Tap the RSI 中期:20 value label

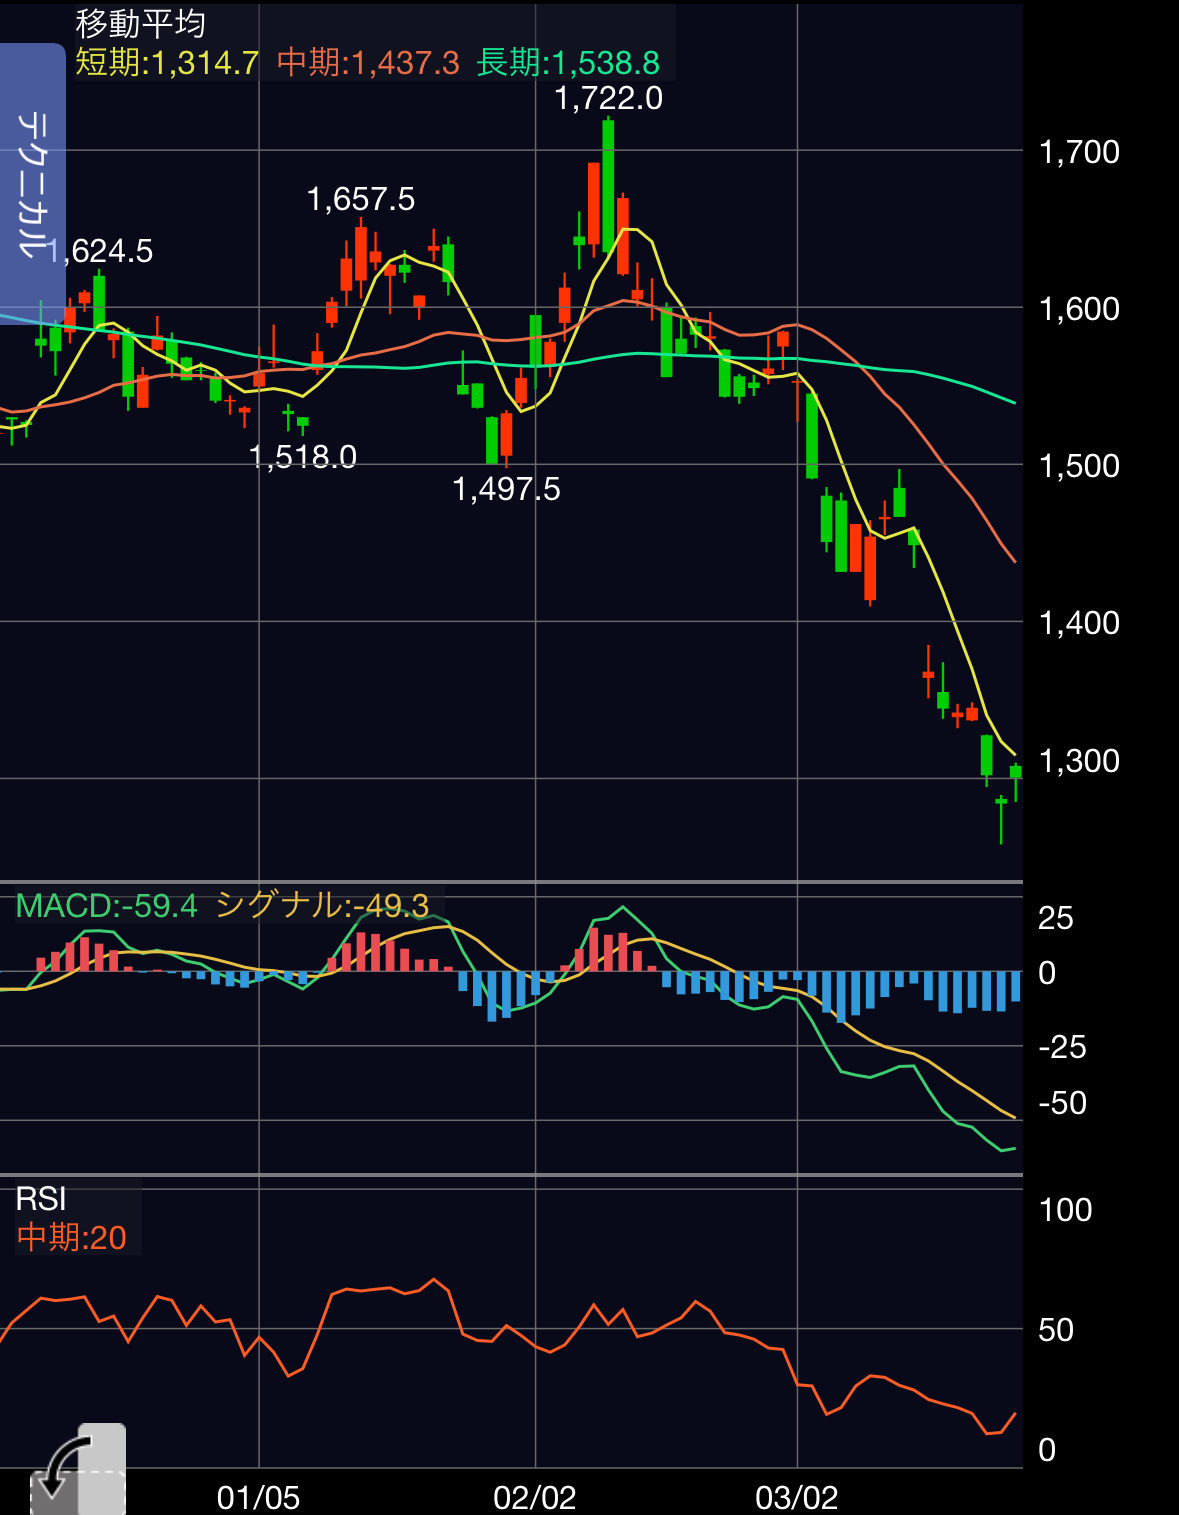72,1237
